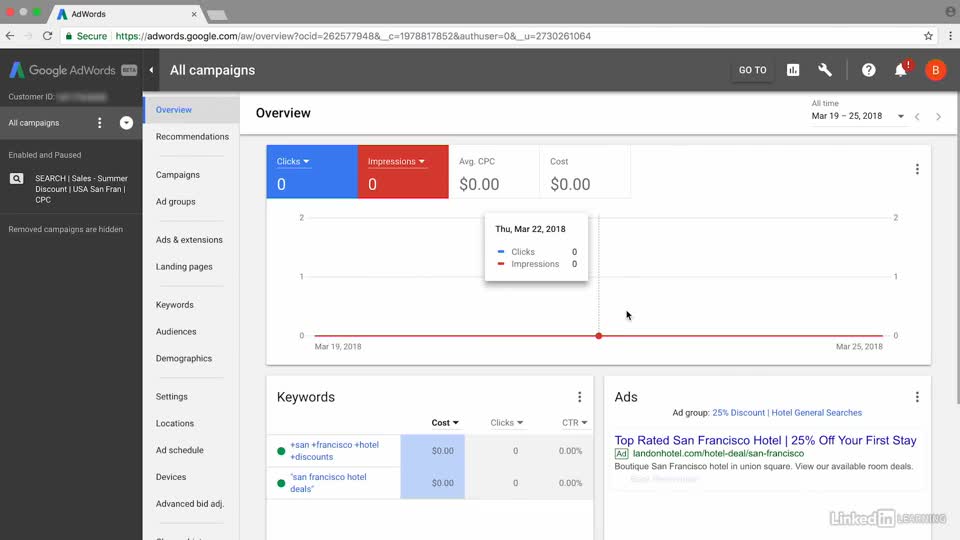
Task: Sort keywords by the Cost column
Action: tap(444, 423)
